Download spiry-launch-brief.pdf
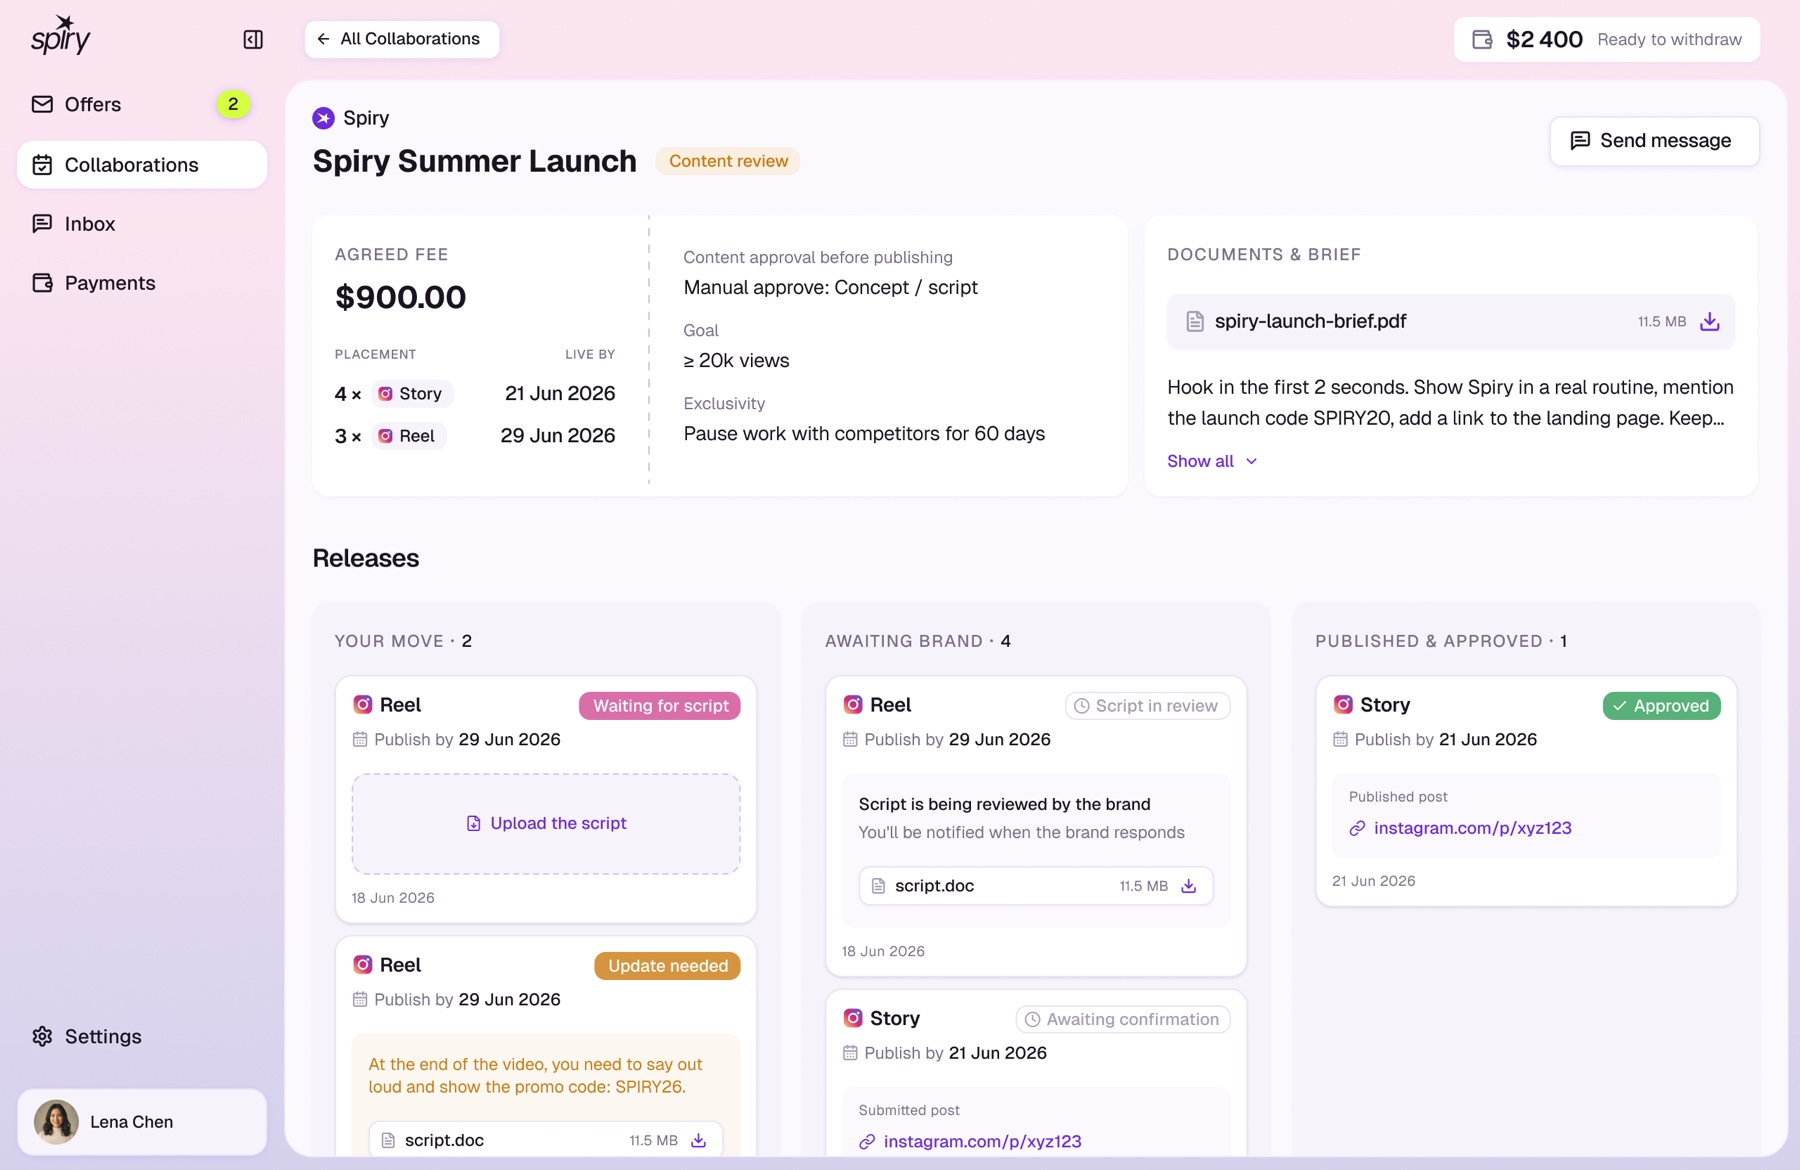This screenshot has width=1800, height=1170. pyautogui.click(x=1710, y=322)
